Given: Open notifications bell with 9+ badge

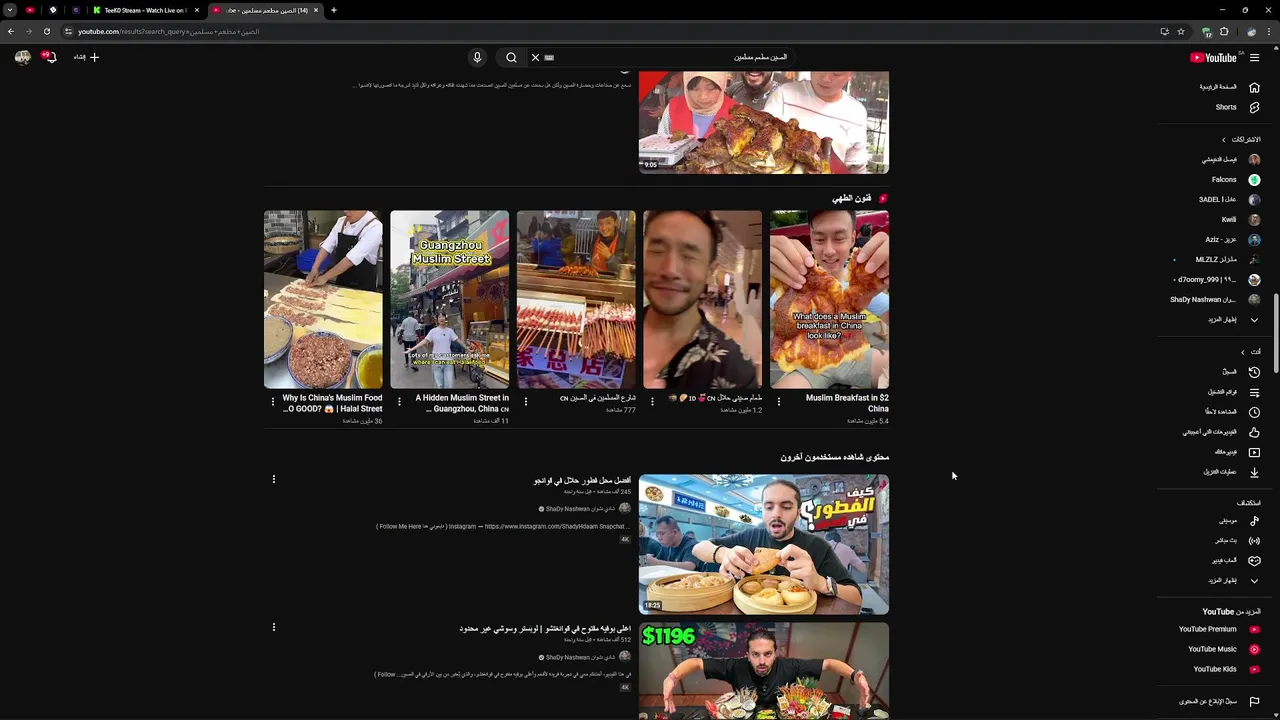Looking at the screenshot, I should coord(48,57).
